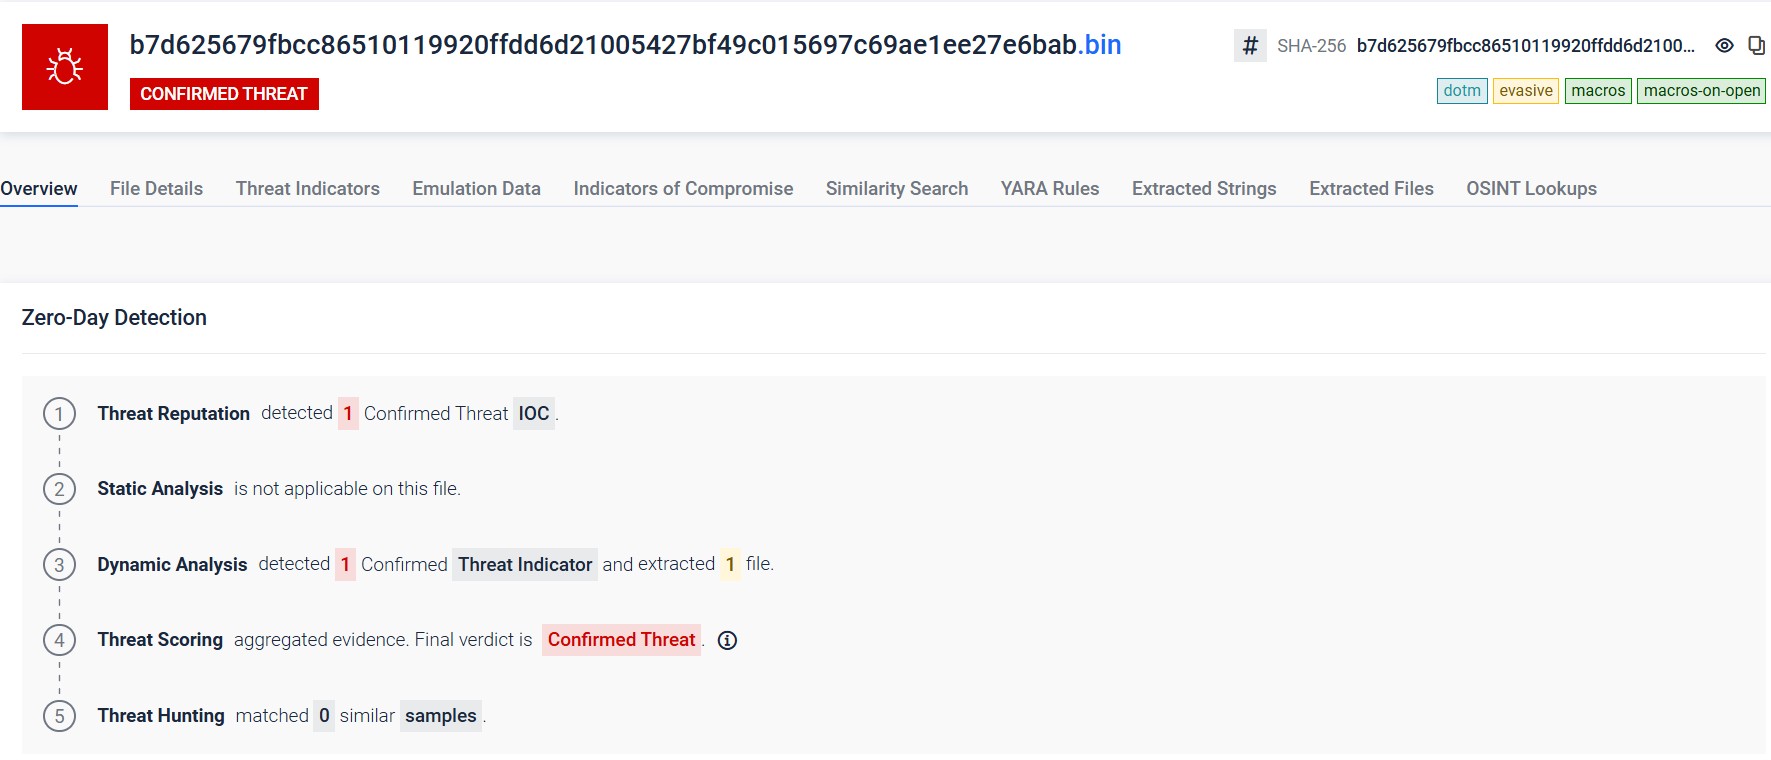The width and height of the screenshot is (1771, 760).
Task: Click step 5 circle for Threat Hunting
Action: click(x=60, y=716)
